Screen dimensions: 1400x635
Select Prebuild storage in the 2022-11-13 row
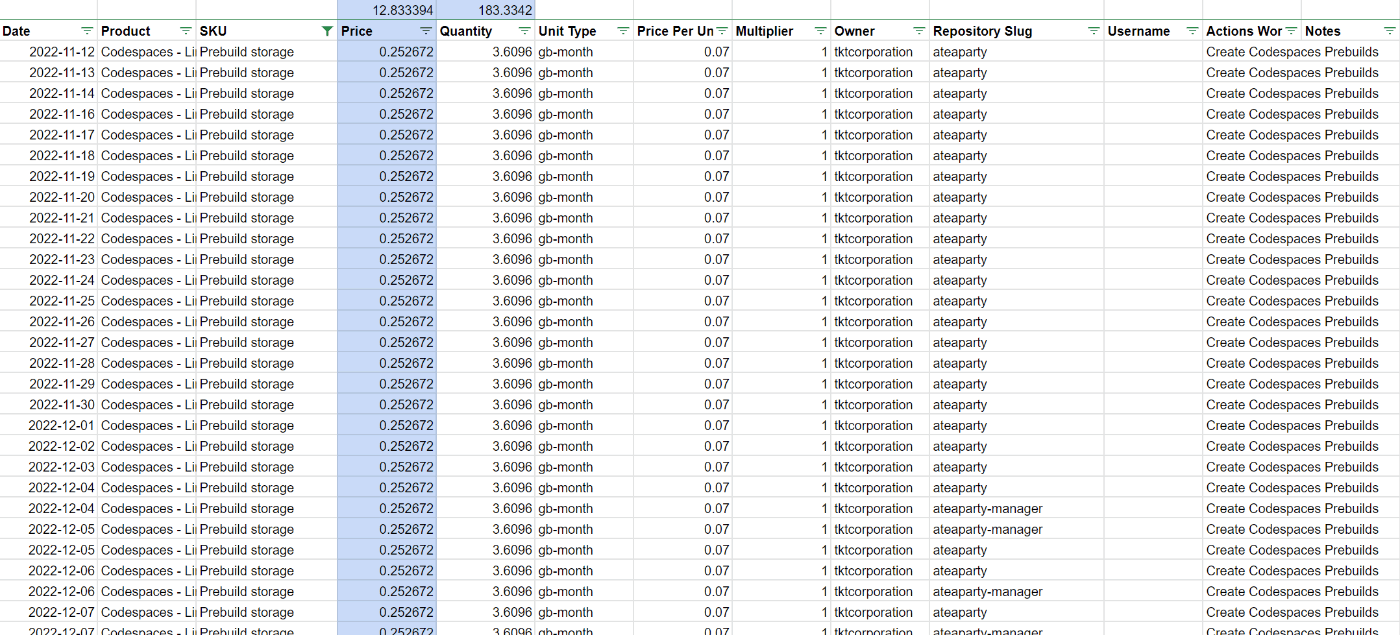(x=267, y=73)
